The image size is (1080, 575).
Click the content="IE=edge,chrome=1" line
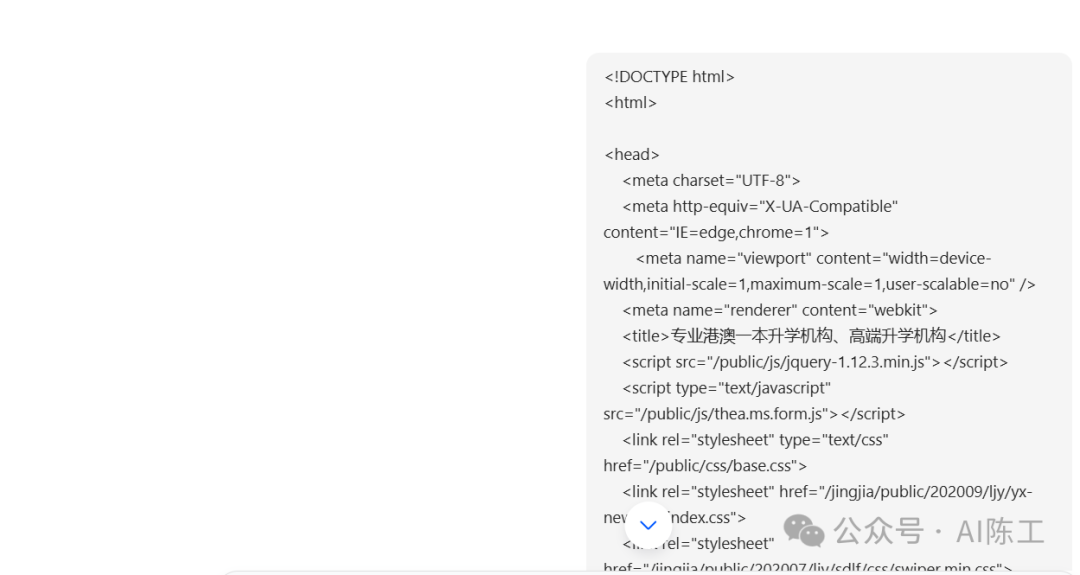[x=716, y=233]
